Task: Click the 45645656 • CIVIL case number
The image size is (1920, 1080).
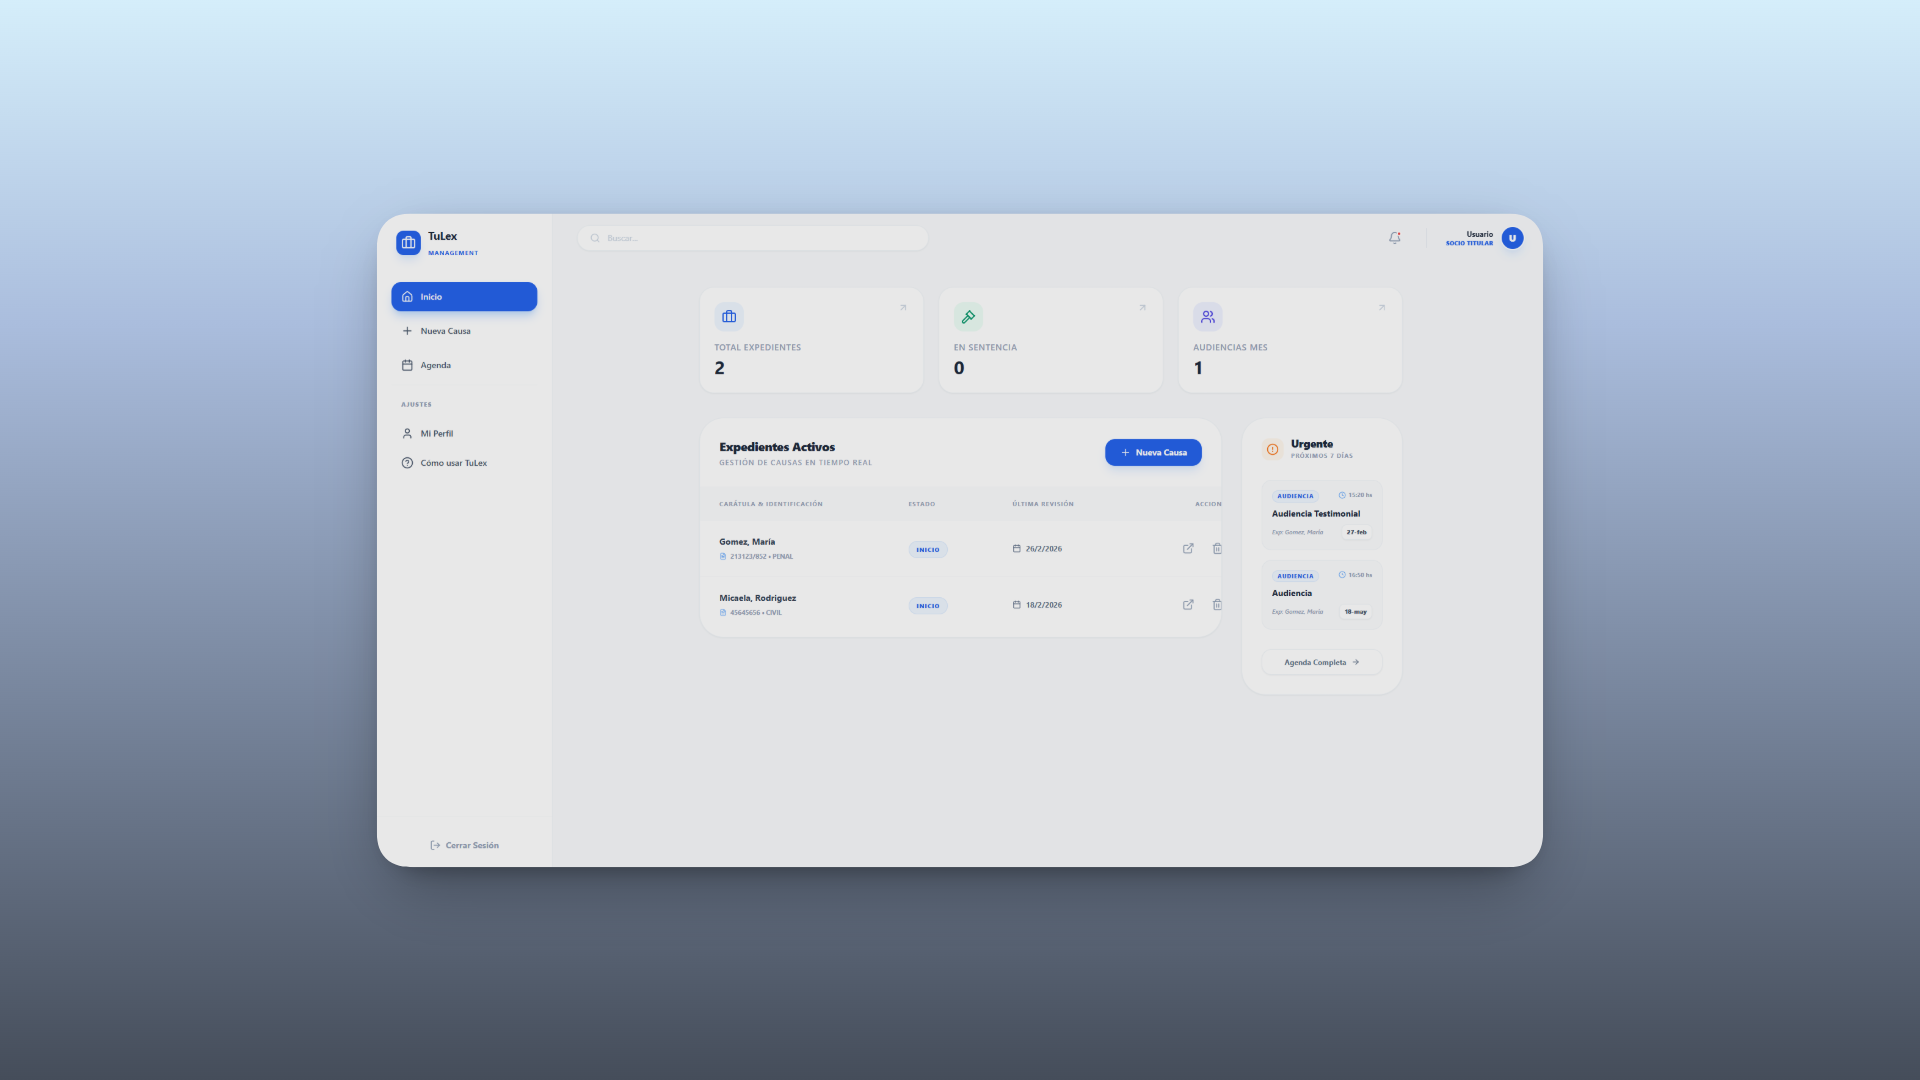Action: point(756,613)
